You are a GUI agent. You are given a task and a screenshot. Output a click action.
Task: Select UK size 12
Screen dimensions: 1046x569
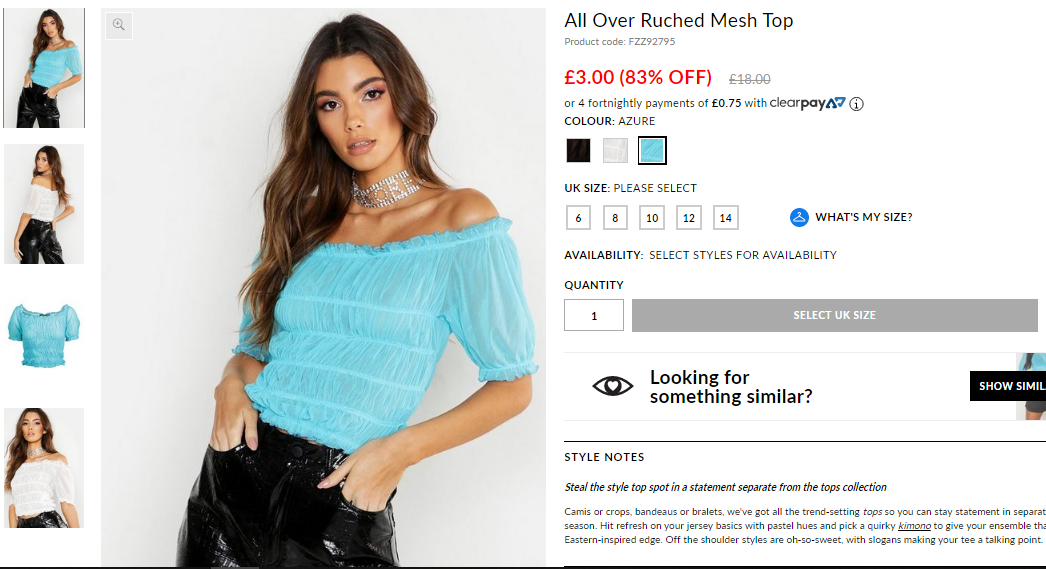click(x=688, y=217)
